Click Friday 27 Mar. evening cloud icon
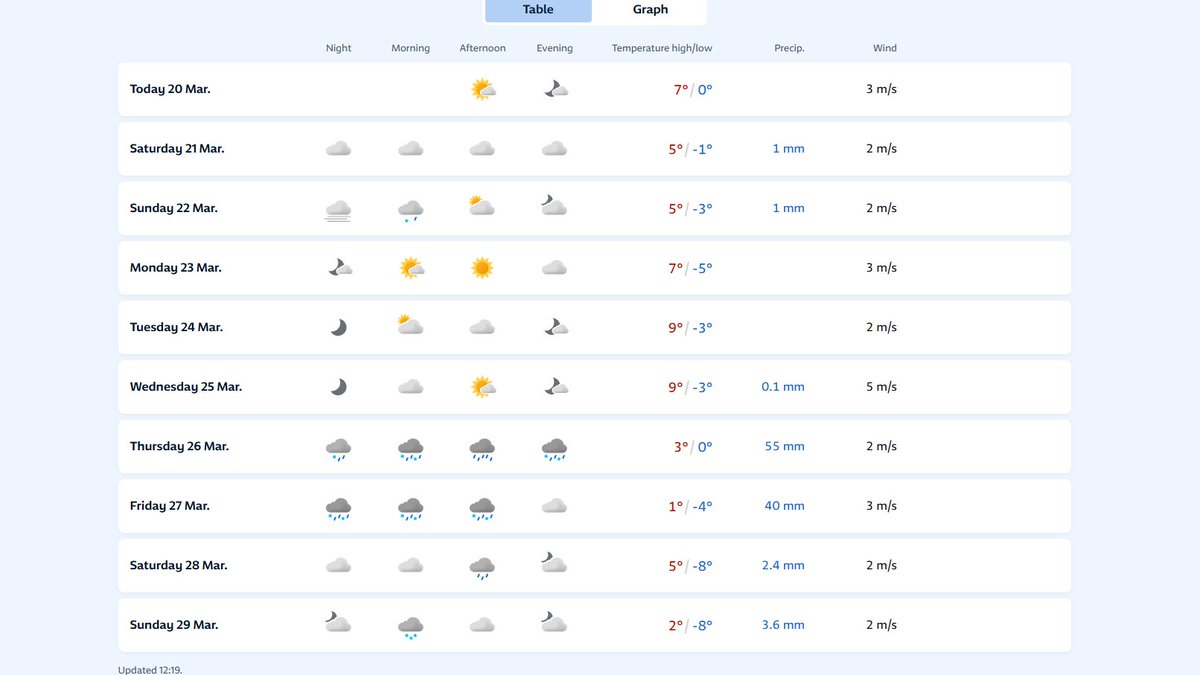Image resolution: width=1200 pixels, height=675 pixels. click(555, 506)
